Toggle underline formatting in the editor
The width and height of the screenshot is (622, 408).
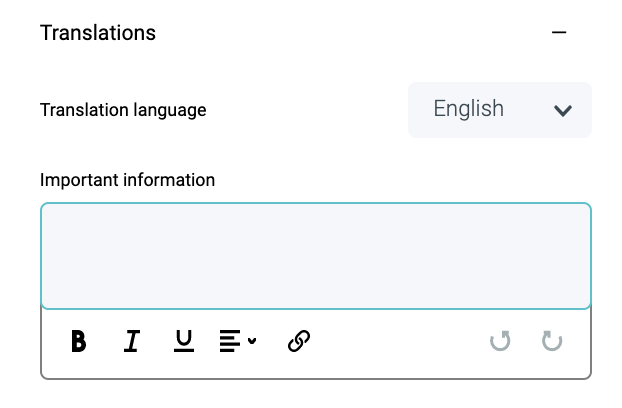tap(183, 342)
